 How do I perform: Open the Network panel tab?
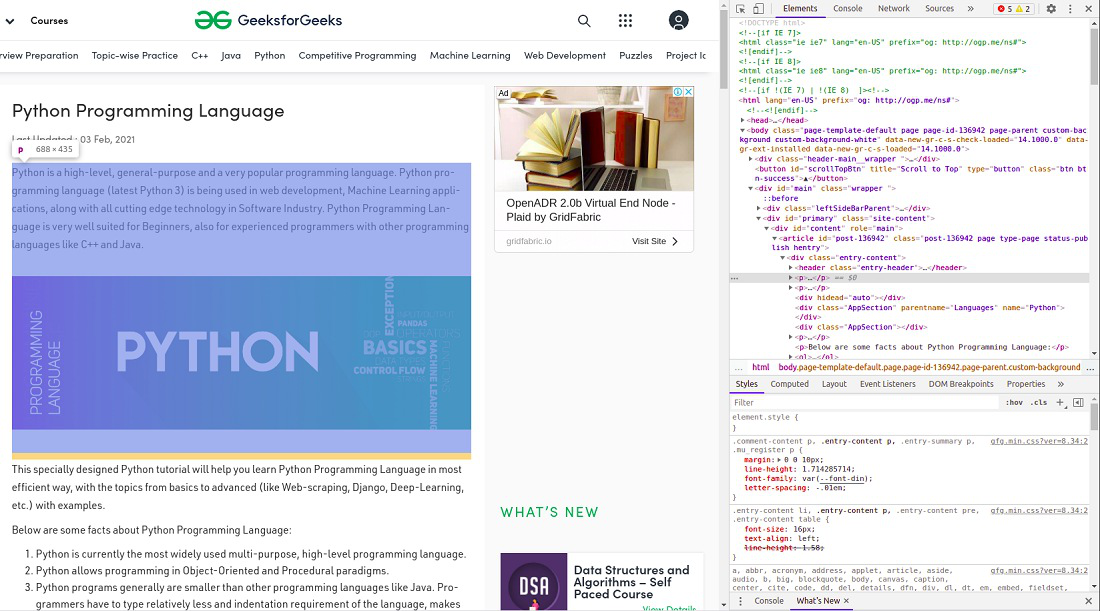click(x=893, y=8)
